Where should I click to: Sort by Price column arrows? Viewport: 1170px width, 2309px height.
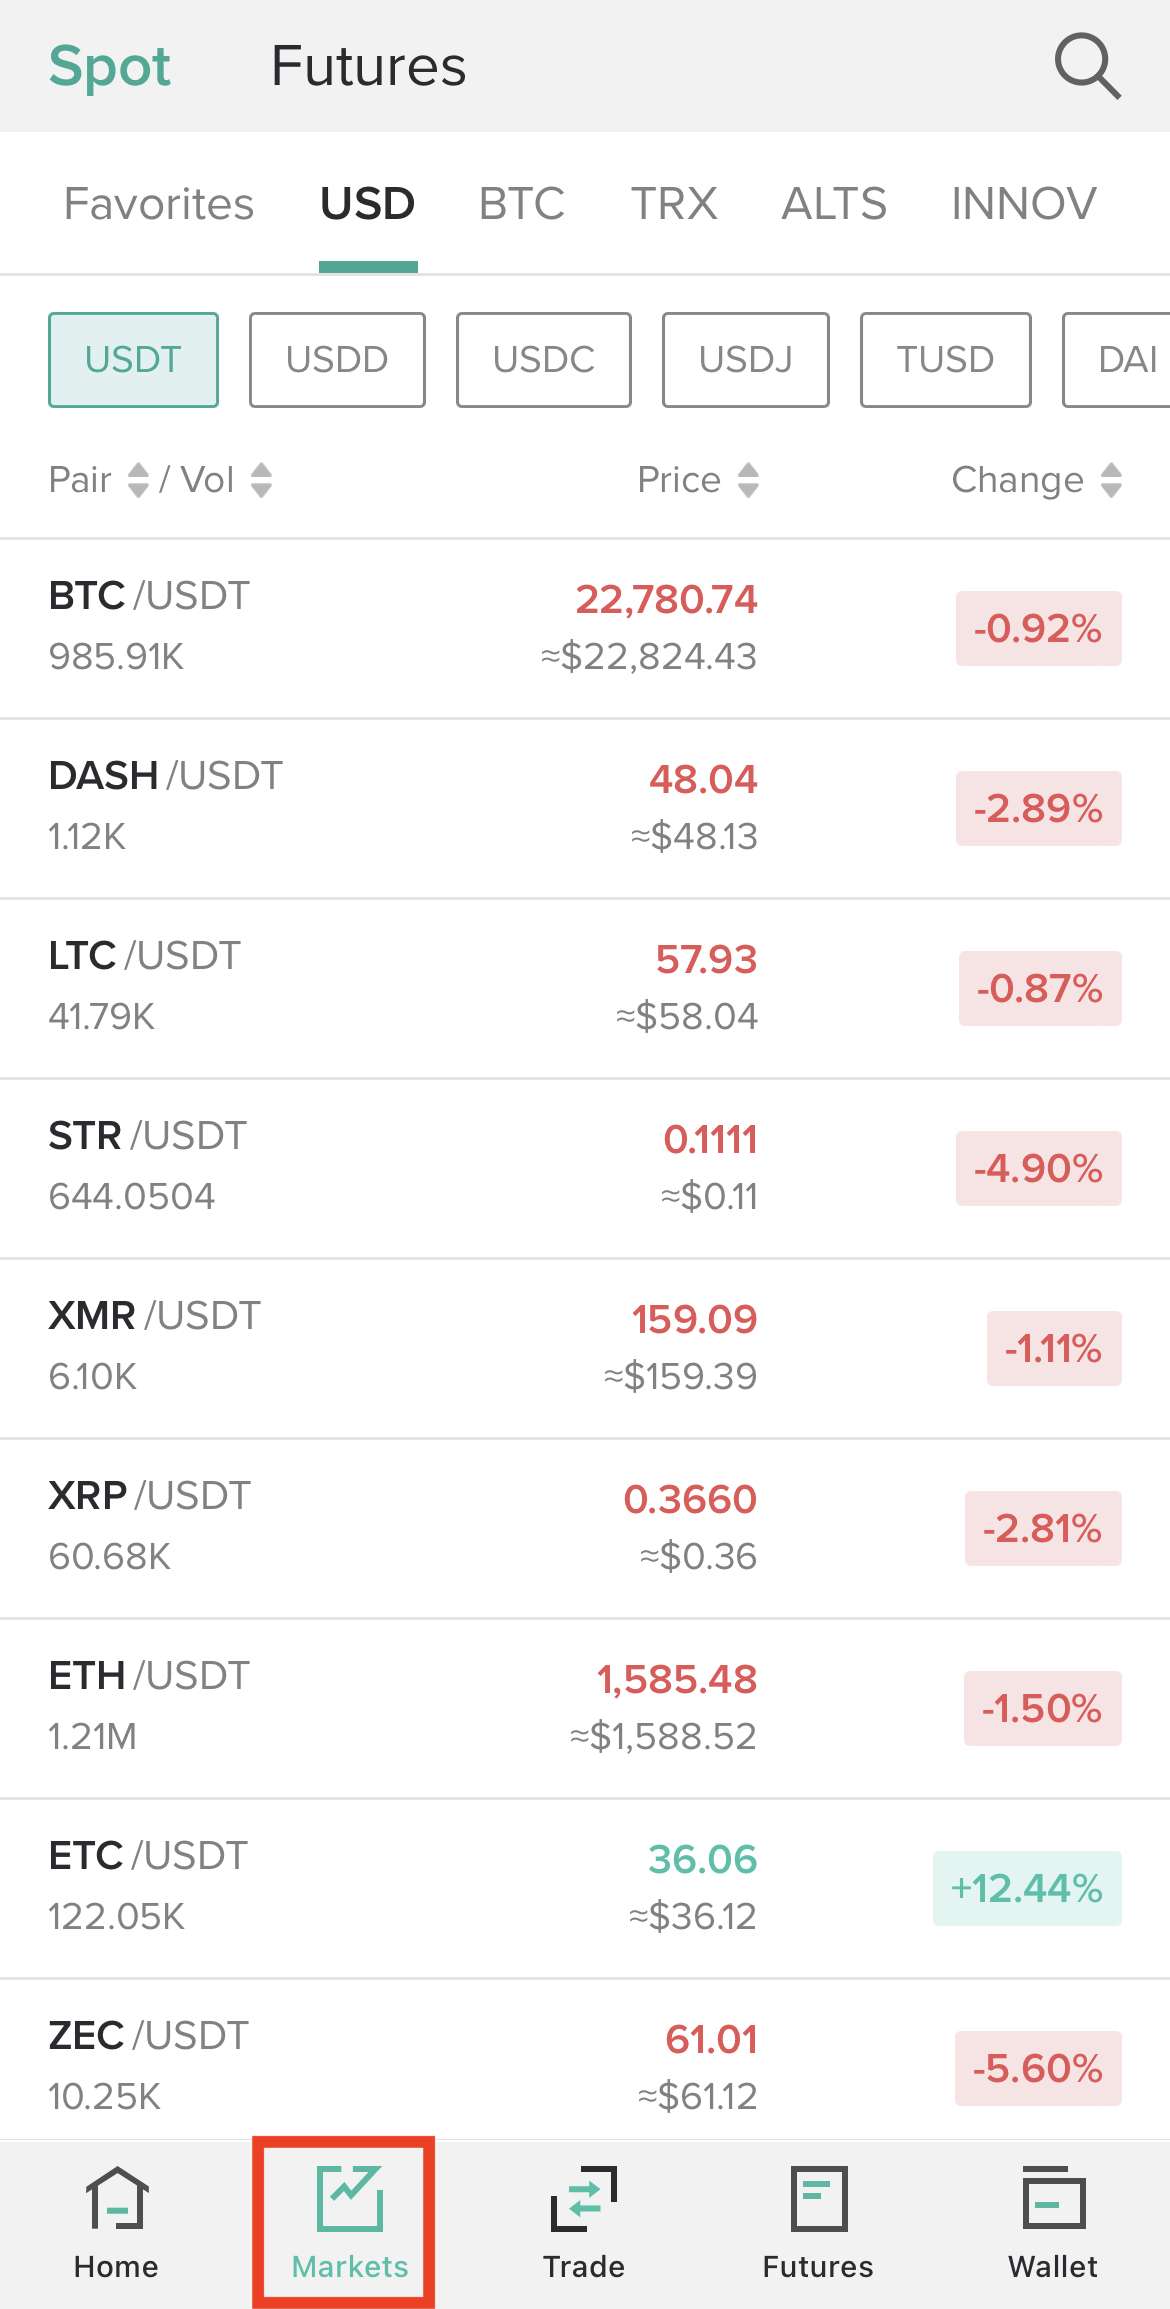point(748,480)
